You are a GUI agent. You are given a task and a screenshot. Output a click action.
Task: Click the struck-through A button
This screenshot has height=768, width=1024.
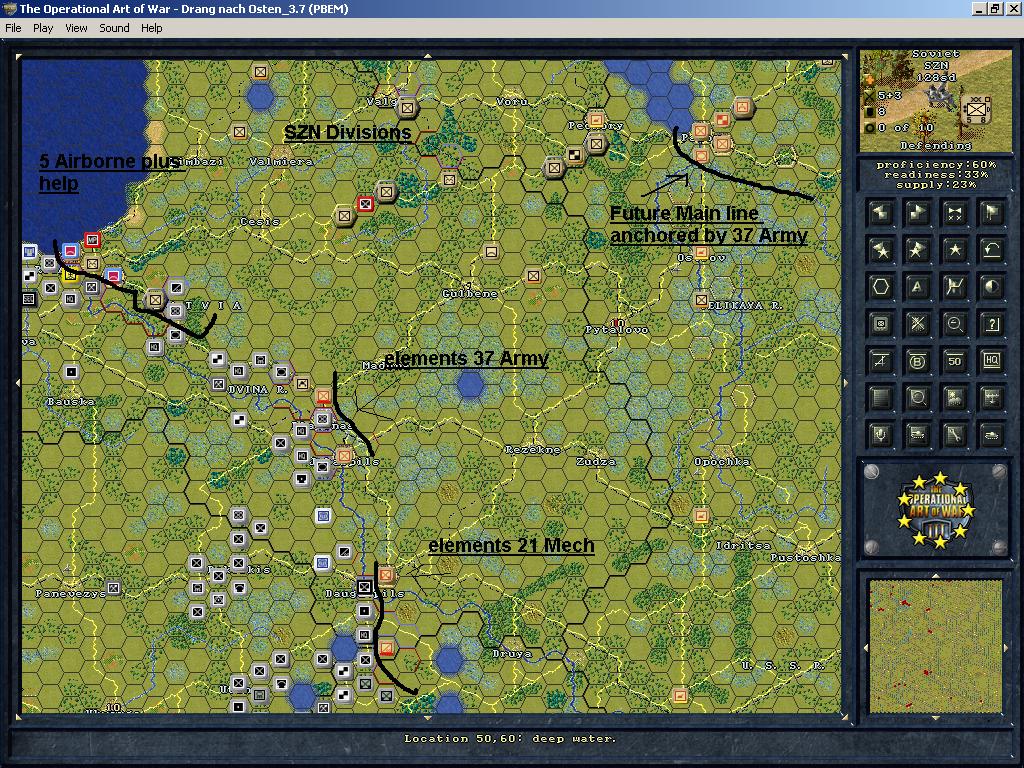tap(881, 361)
